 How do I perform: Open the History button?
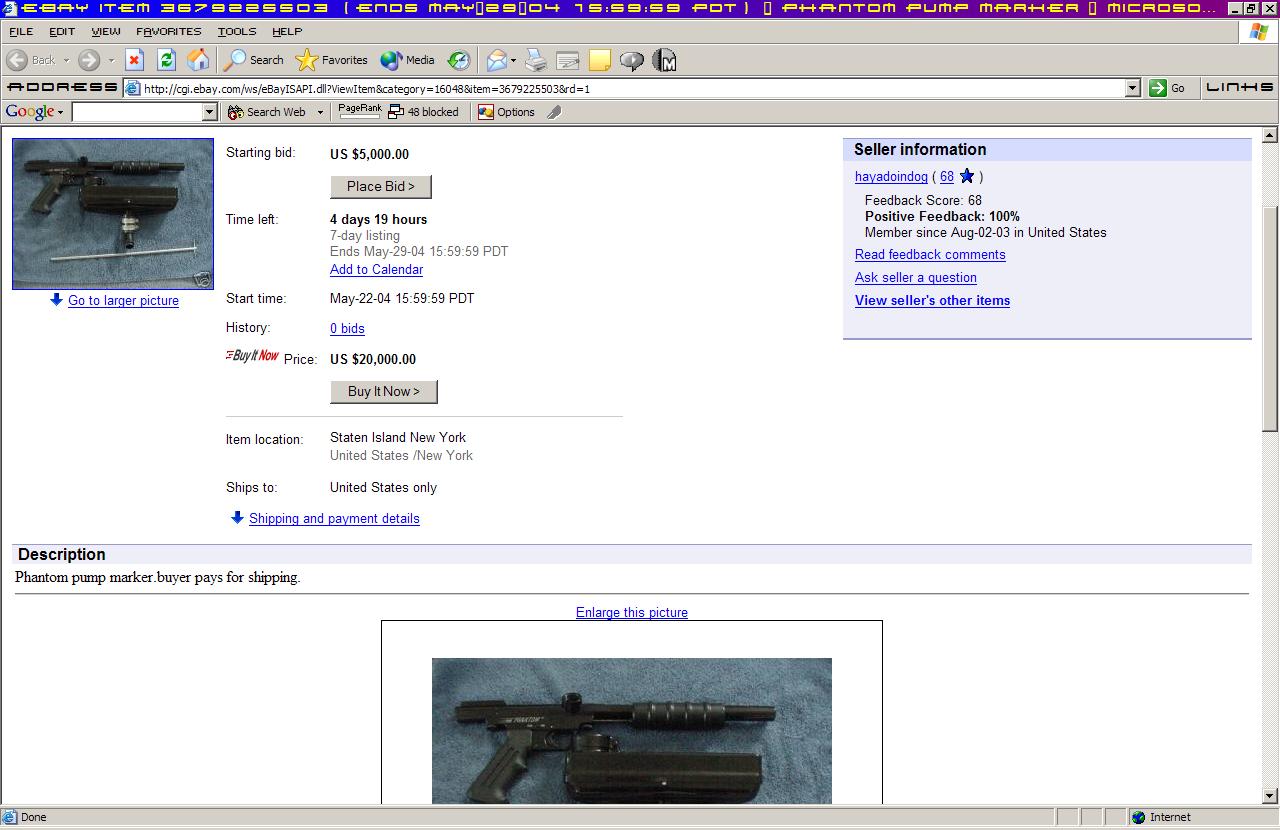point(458,60)
